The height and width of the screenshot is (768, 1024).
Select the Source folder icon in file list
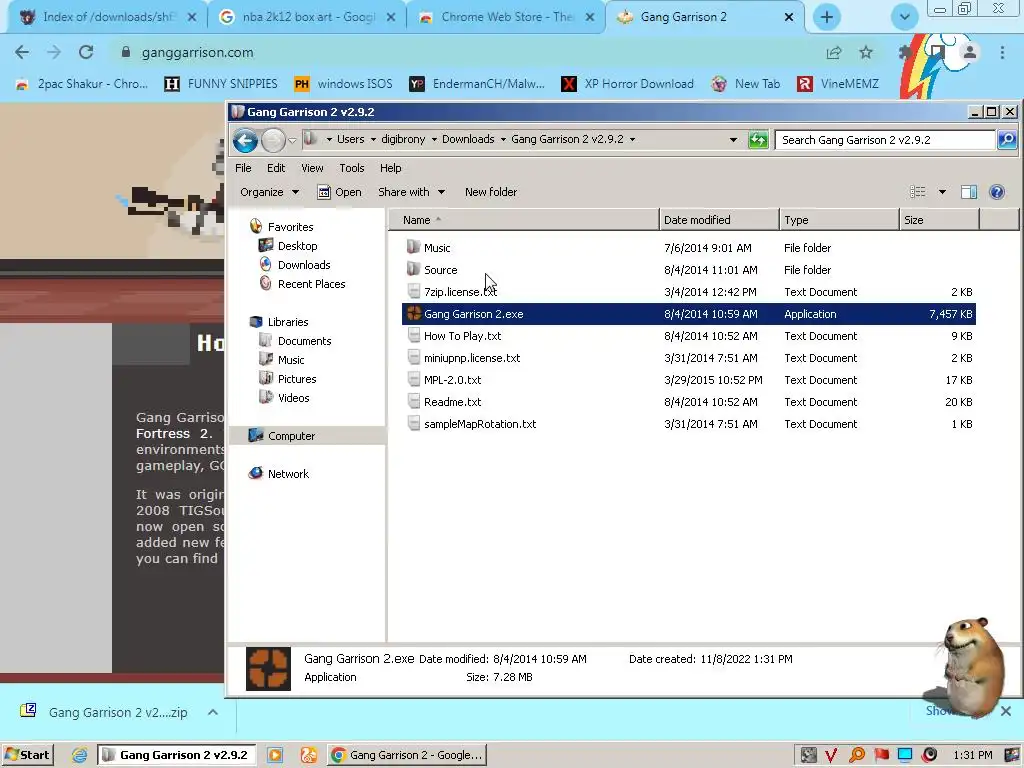coord(413,269)
